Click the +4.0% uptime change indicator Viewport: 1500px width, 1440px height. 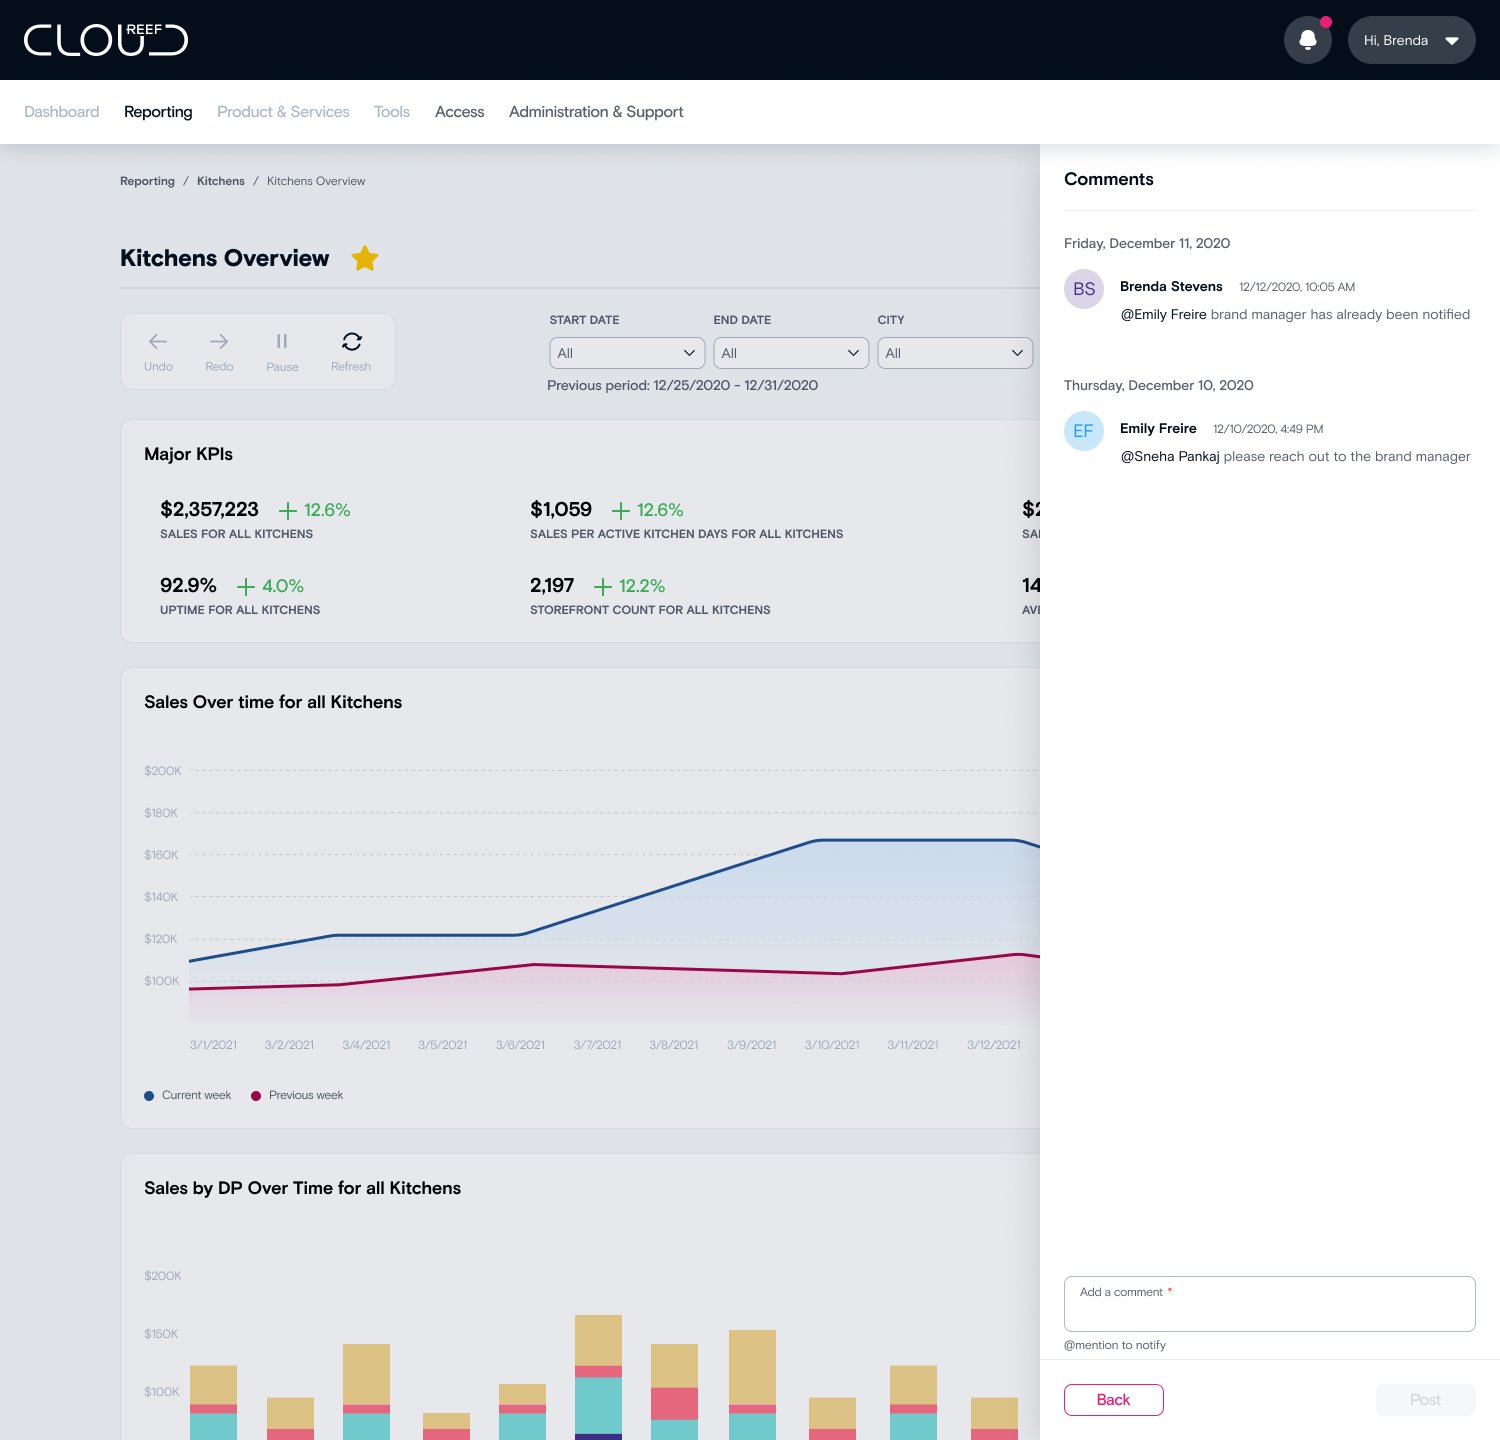pos(270,586)
